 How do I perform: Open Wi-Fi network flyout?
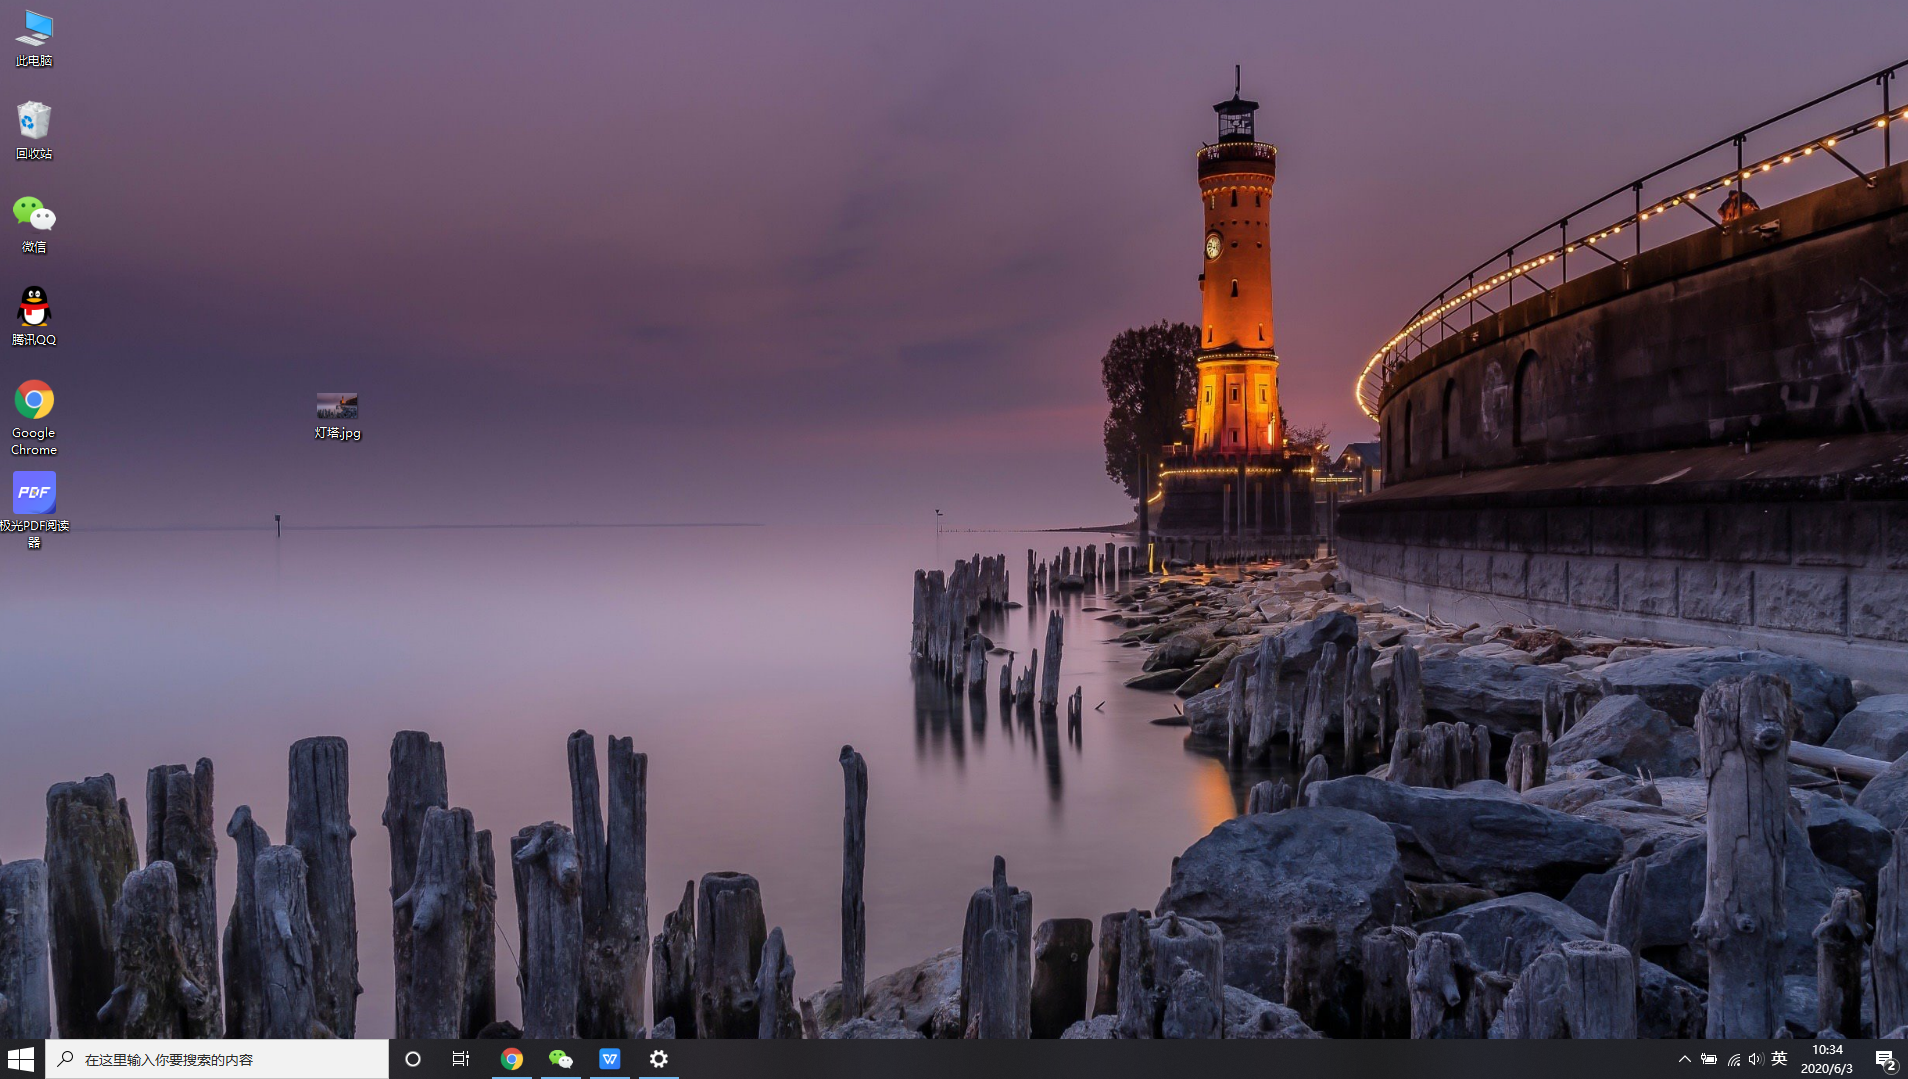click(x=1733, y=1059)
